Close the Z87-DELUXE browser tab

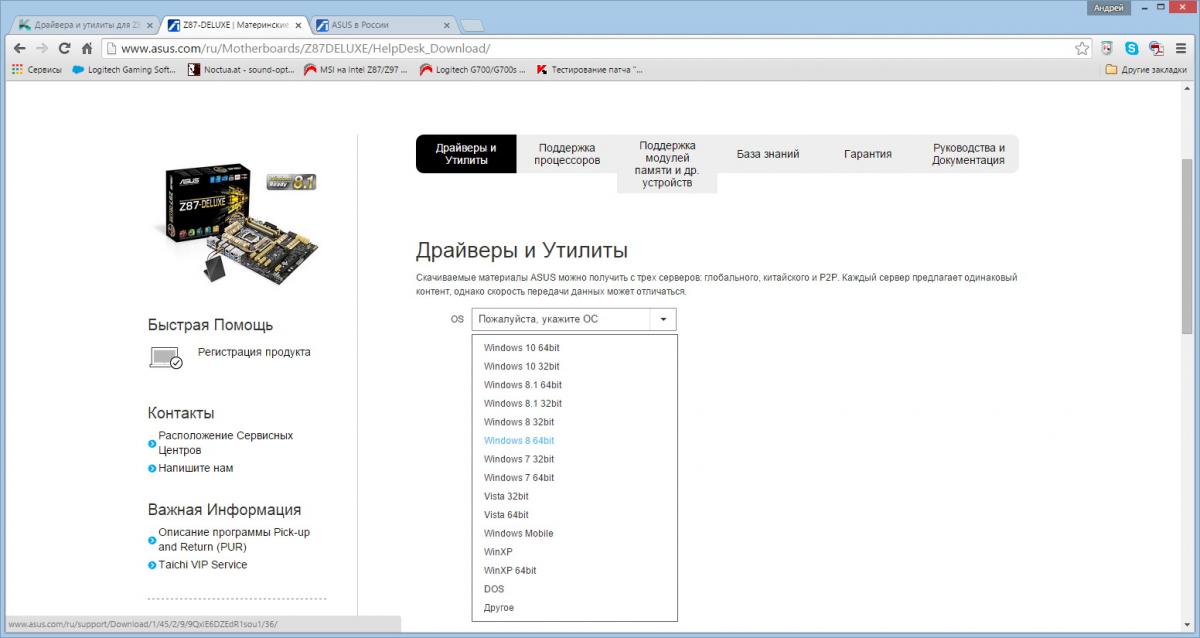coord(297,23)
